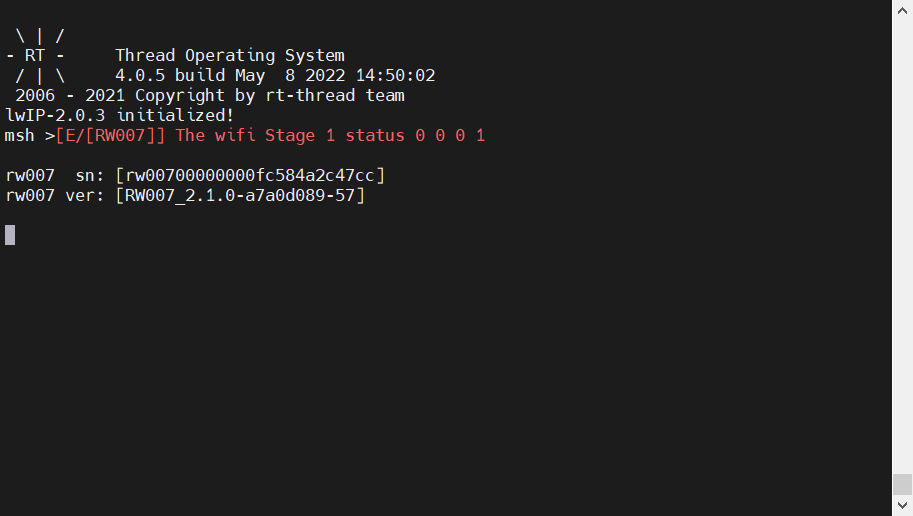The image size is (913, 516).
Task: Click the blinking block cursor in the terminal
Action: (x=10, y=235)
